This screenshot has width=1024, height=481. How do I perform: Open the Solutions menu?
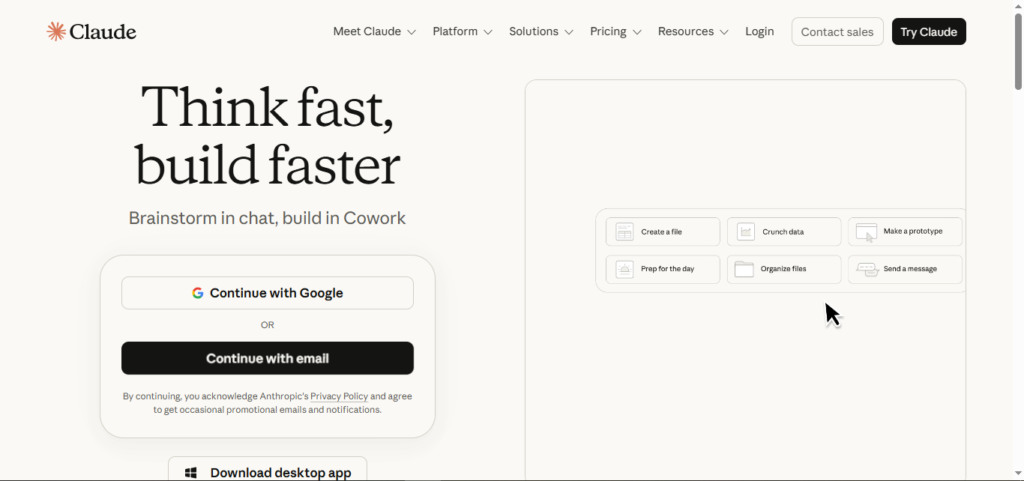pos(541,31)
